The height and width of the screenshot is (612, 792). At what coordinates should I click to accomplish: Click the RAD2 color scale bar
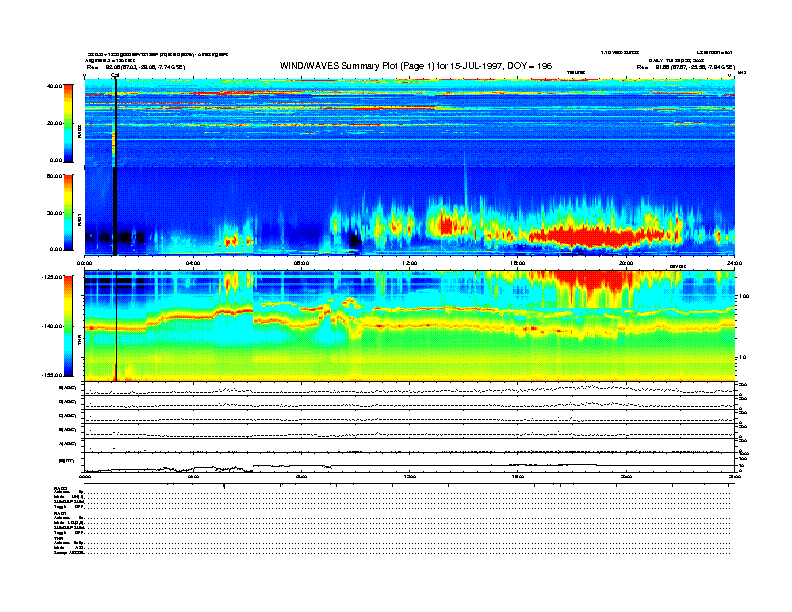click(x=68, y=124)
